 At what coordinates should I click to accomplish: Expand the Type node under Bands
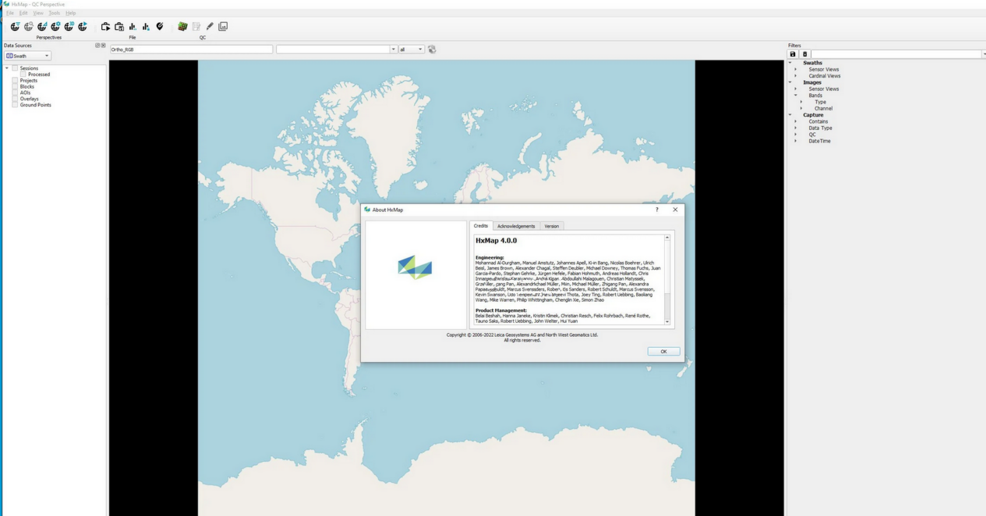click(801, 102)
